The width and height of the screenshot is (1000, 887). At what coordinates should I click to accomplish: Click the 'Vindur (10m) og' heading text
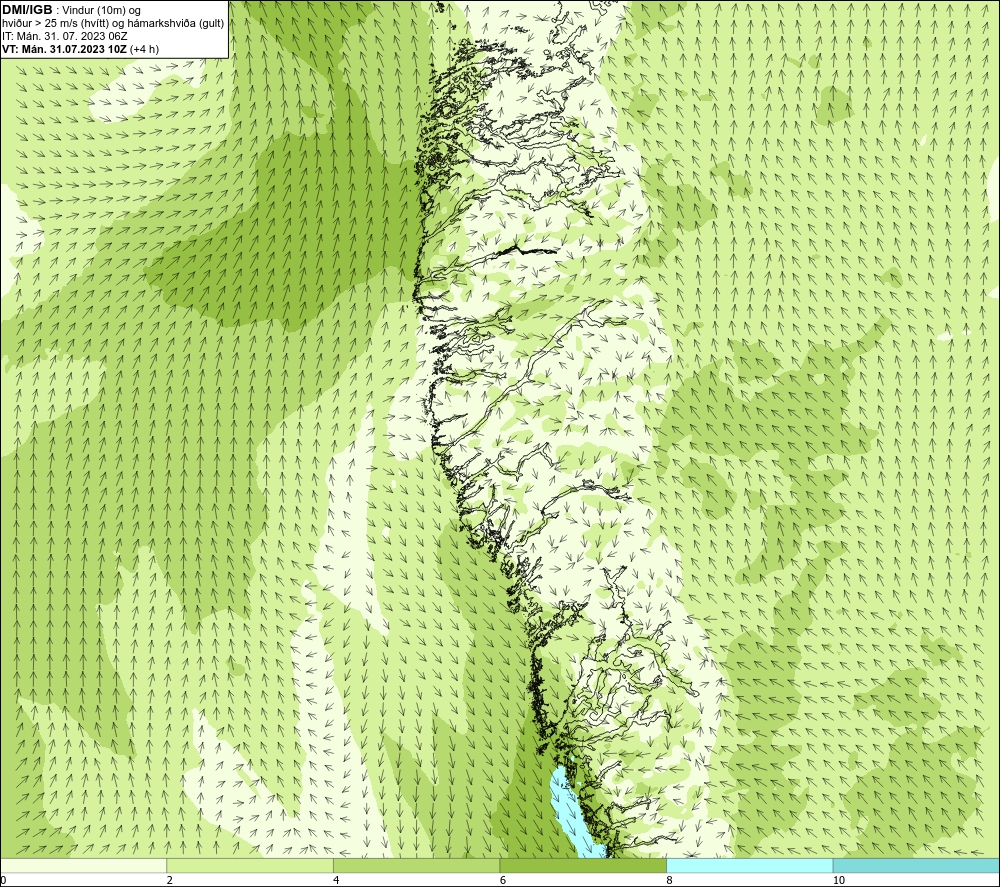[102, 10]
